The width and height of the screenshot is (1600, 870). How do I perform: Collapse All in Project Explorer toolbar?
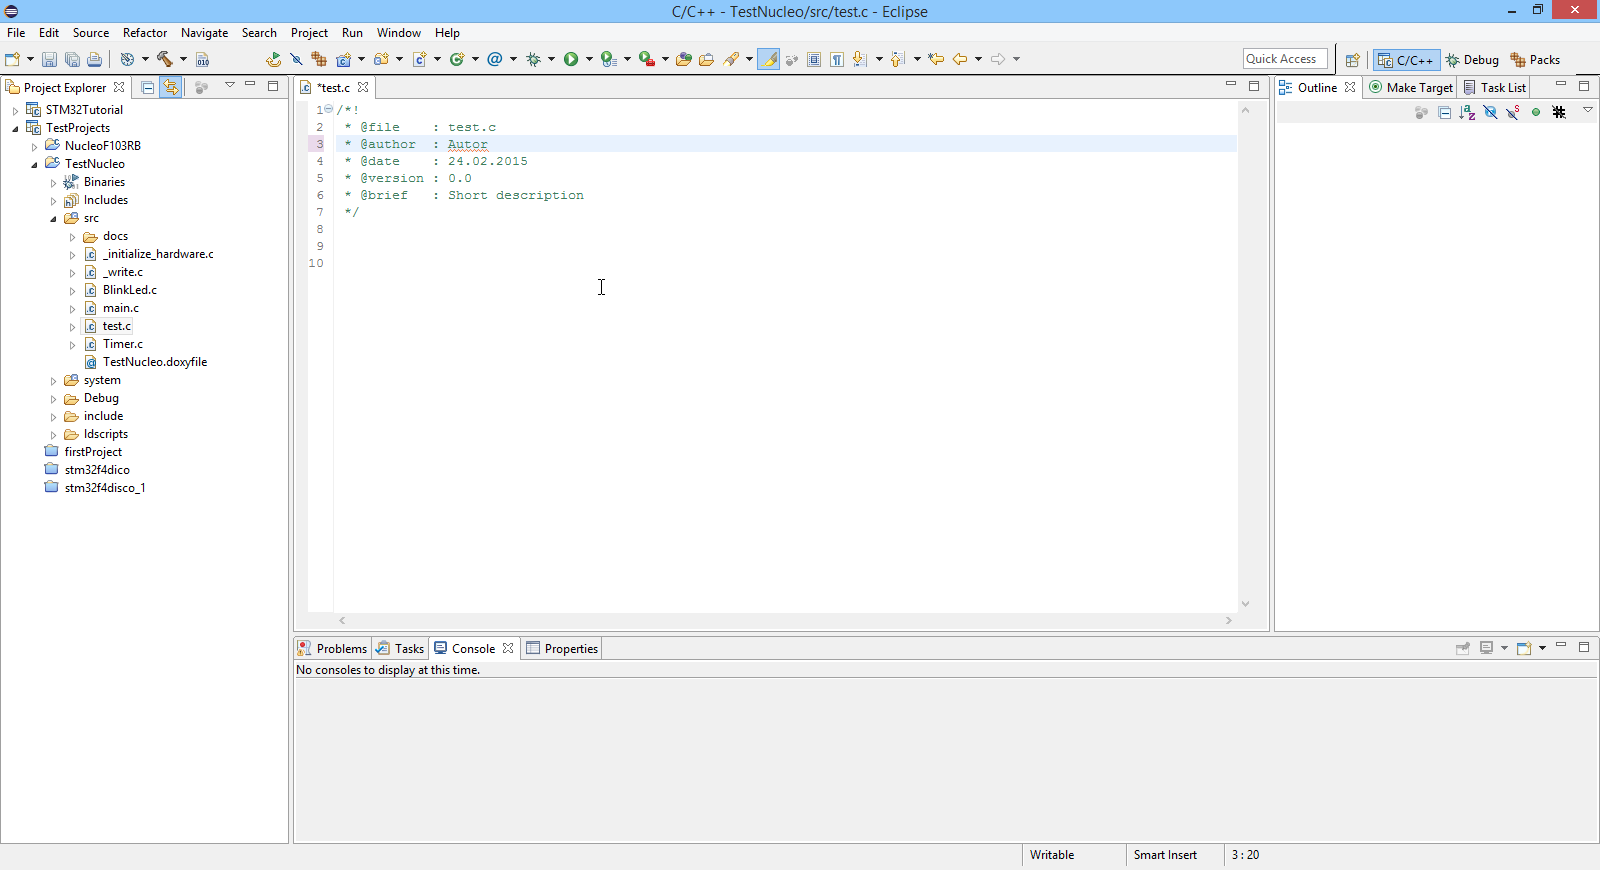pos(148,87)
